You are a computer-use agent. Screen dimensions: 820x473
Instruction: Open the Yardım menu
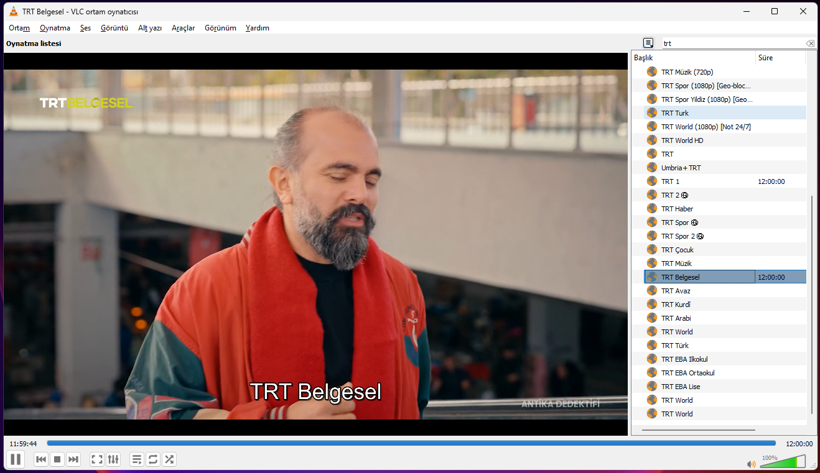point(257,28)
